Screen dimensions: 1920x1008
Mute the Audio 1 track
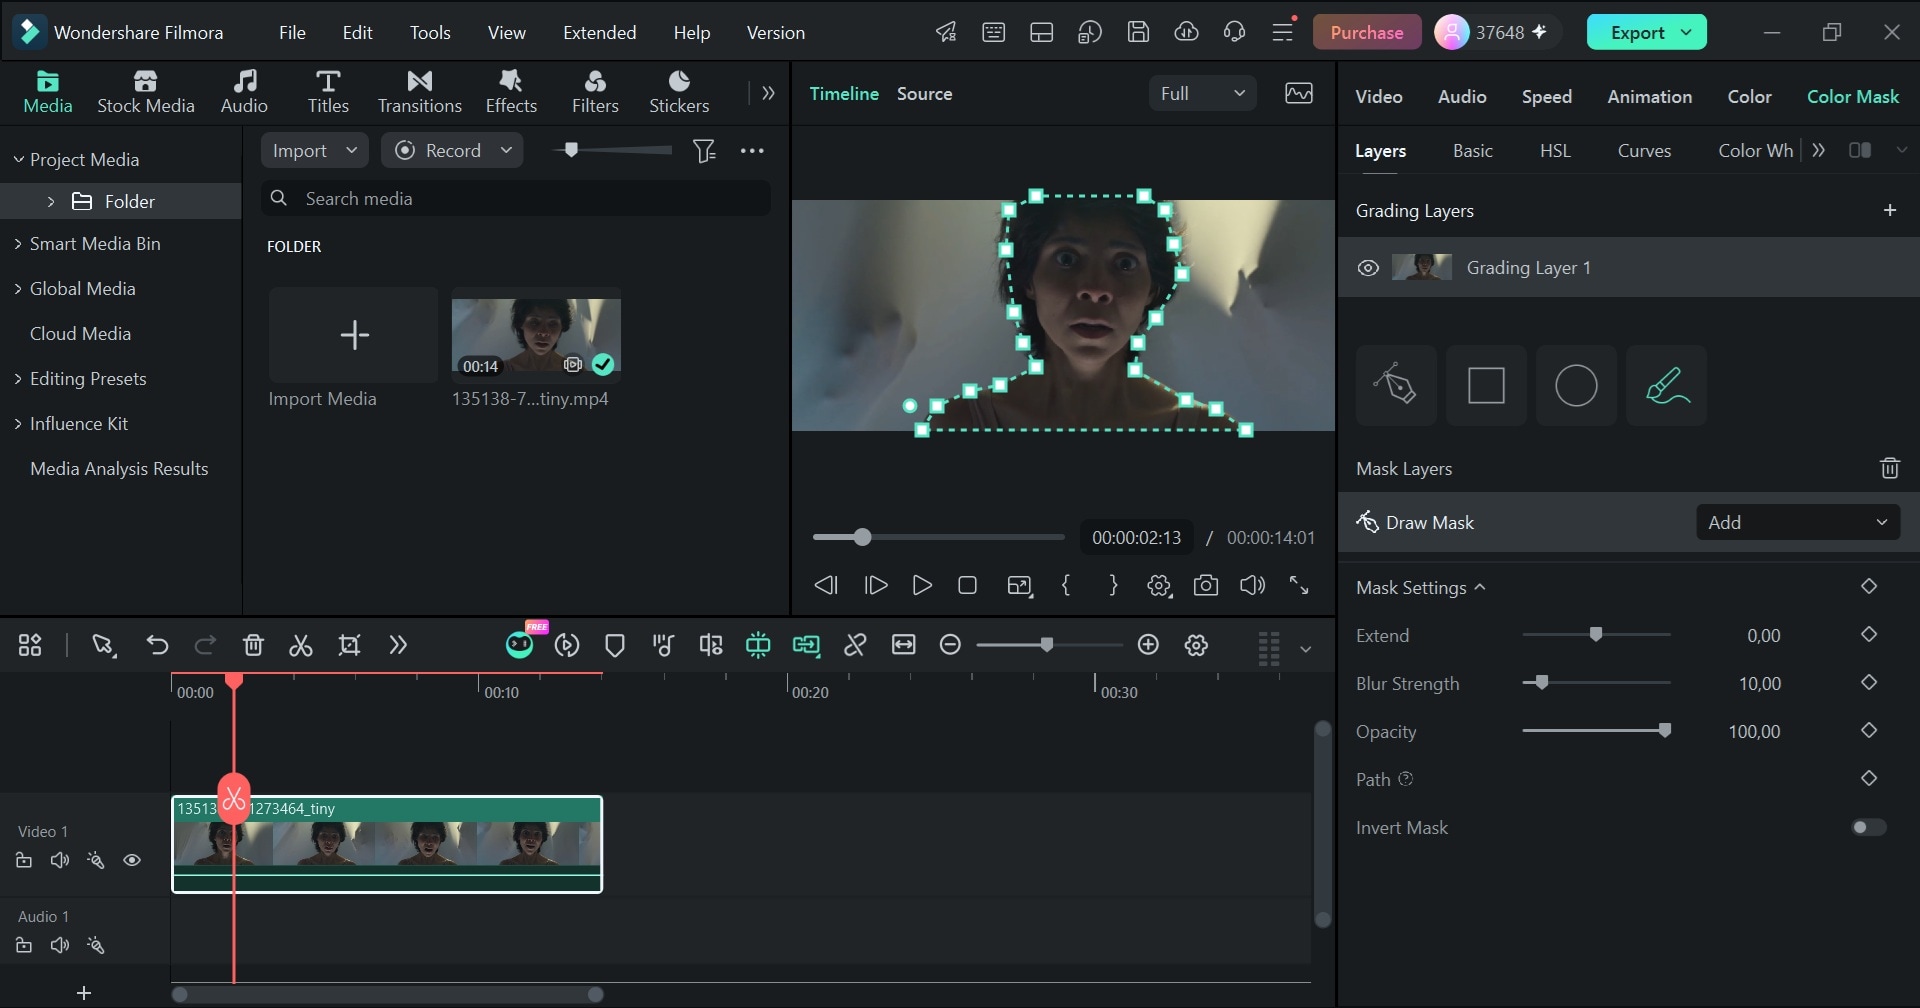pos(60,946)
